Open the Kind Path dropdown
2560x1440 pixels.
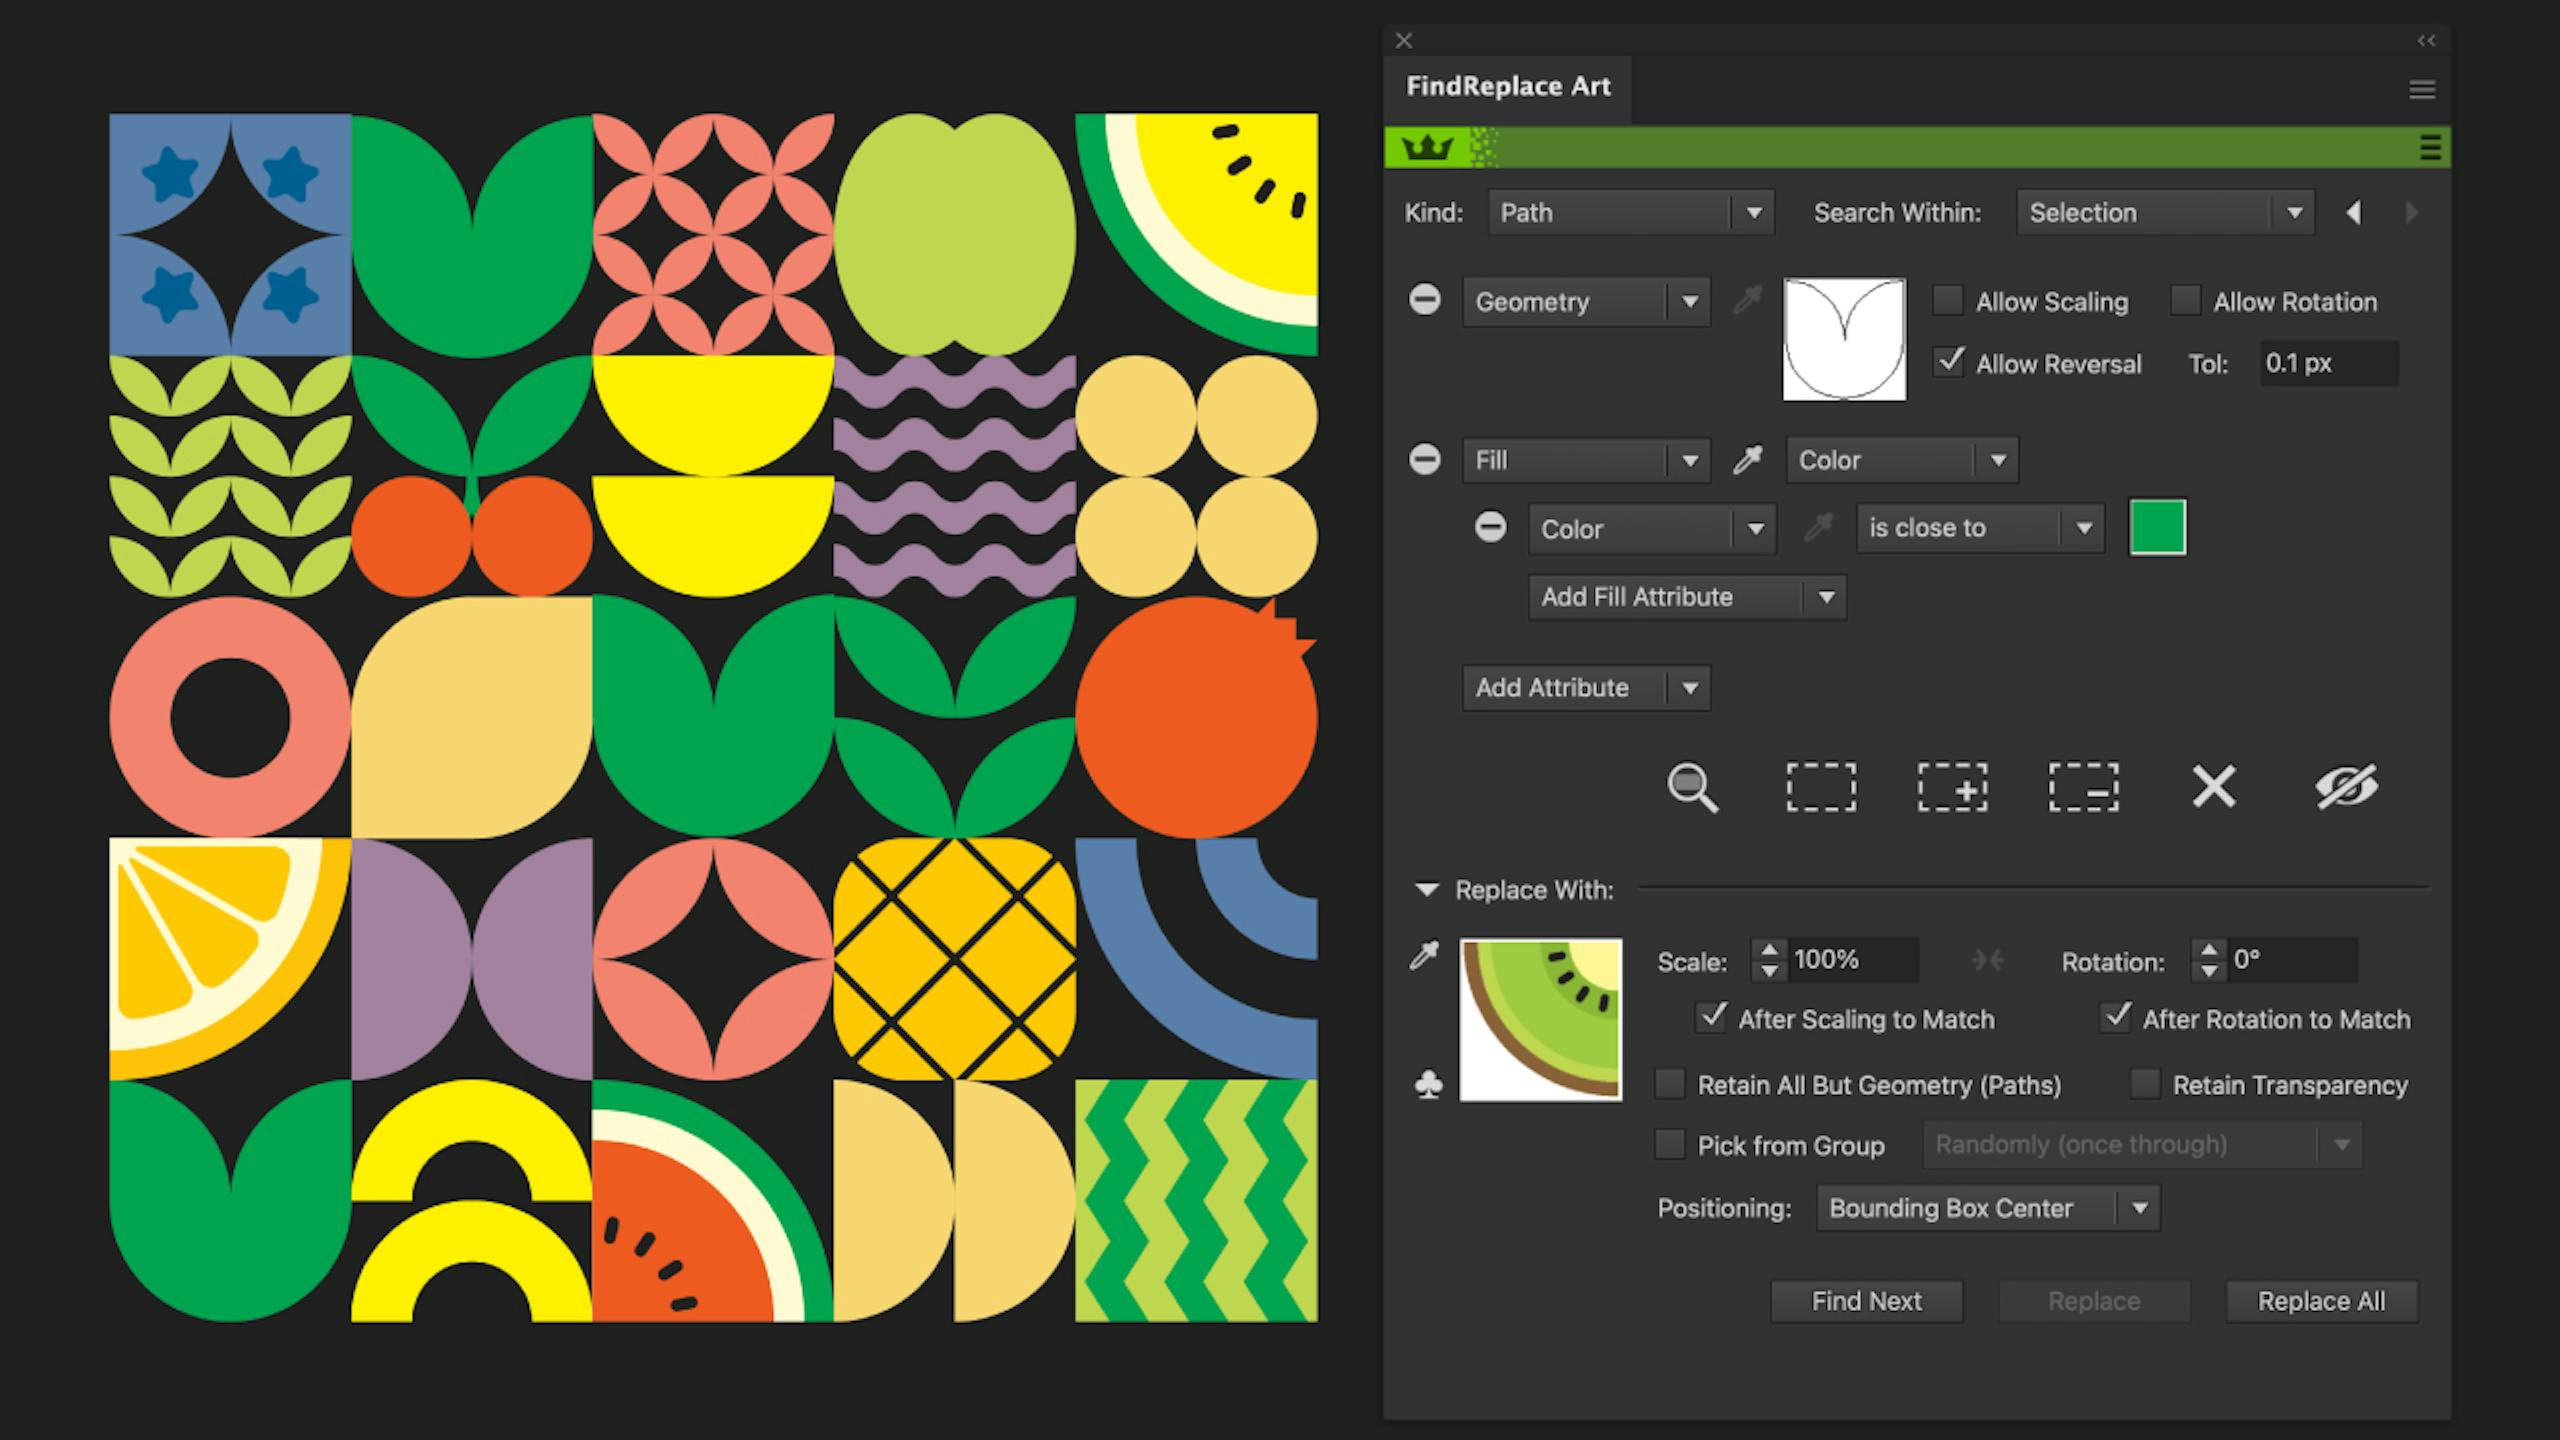pos(1631,213)
